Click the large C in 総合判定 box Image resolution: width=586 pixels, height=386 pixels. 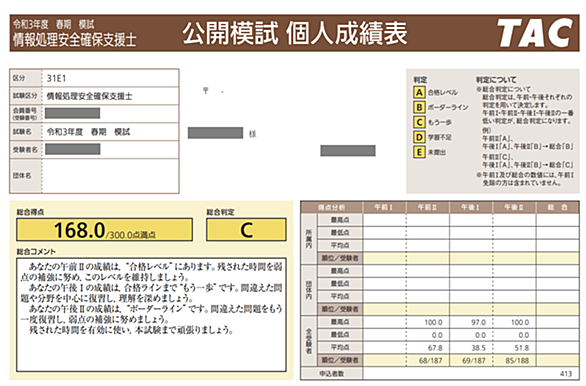(x=247, y=230)
